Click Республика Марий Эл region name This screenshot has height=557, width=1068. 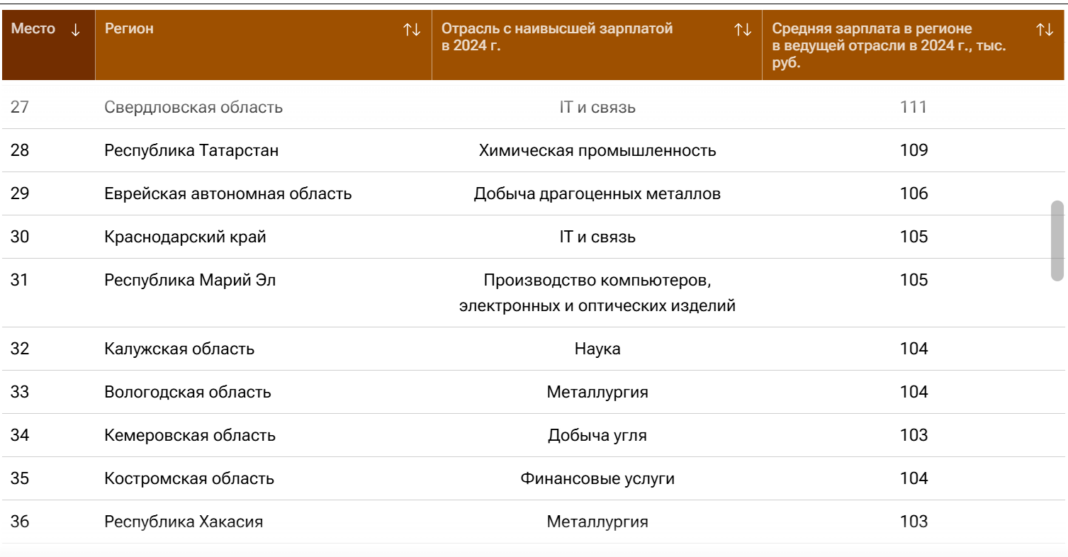click(x=190, y=280)
